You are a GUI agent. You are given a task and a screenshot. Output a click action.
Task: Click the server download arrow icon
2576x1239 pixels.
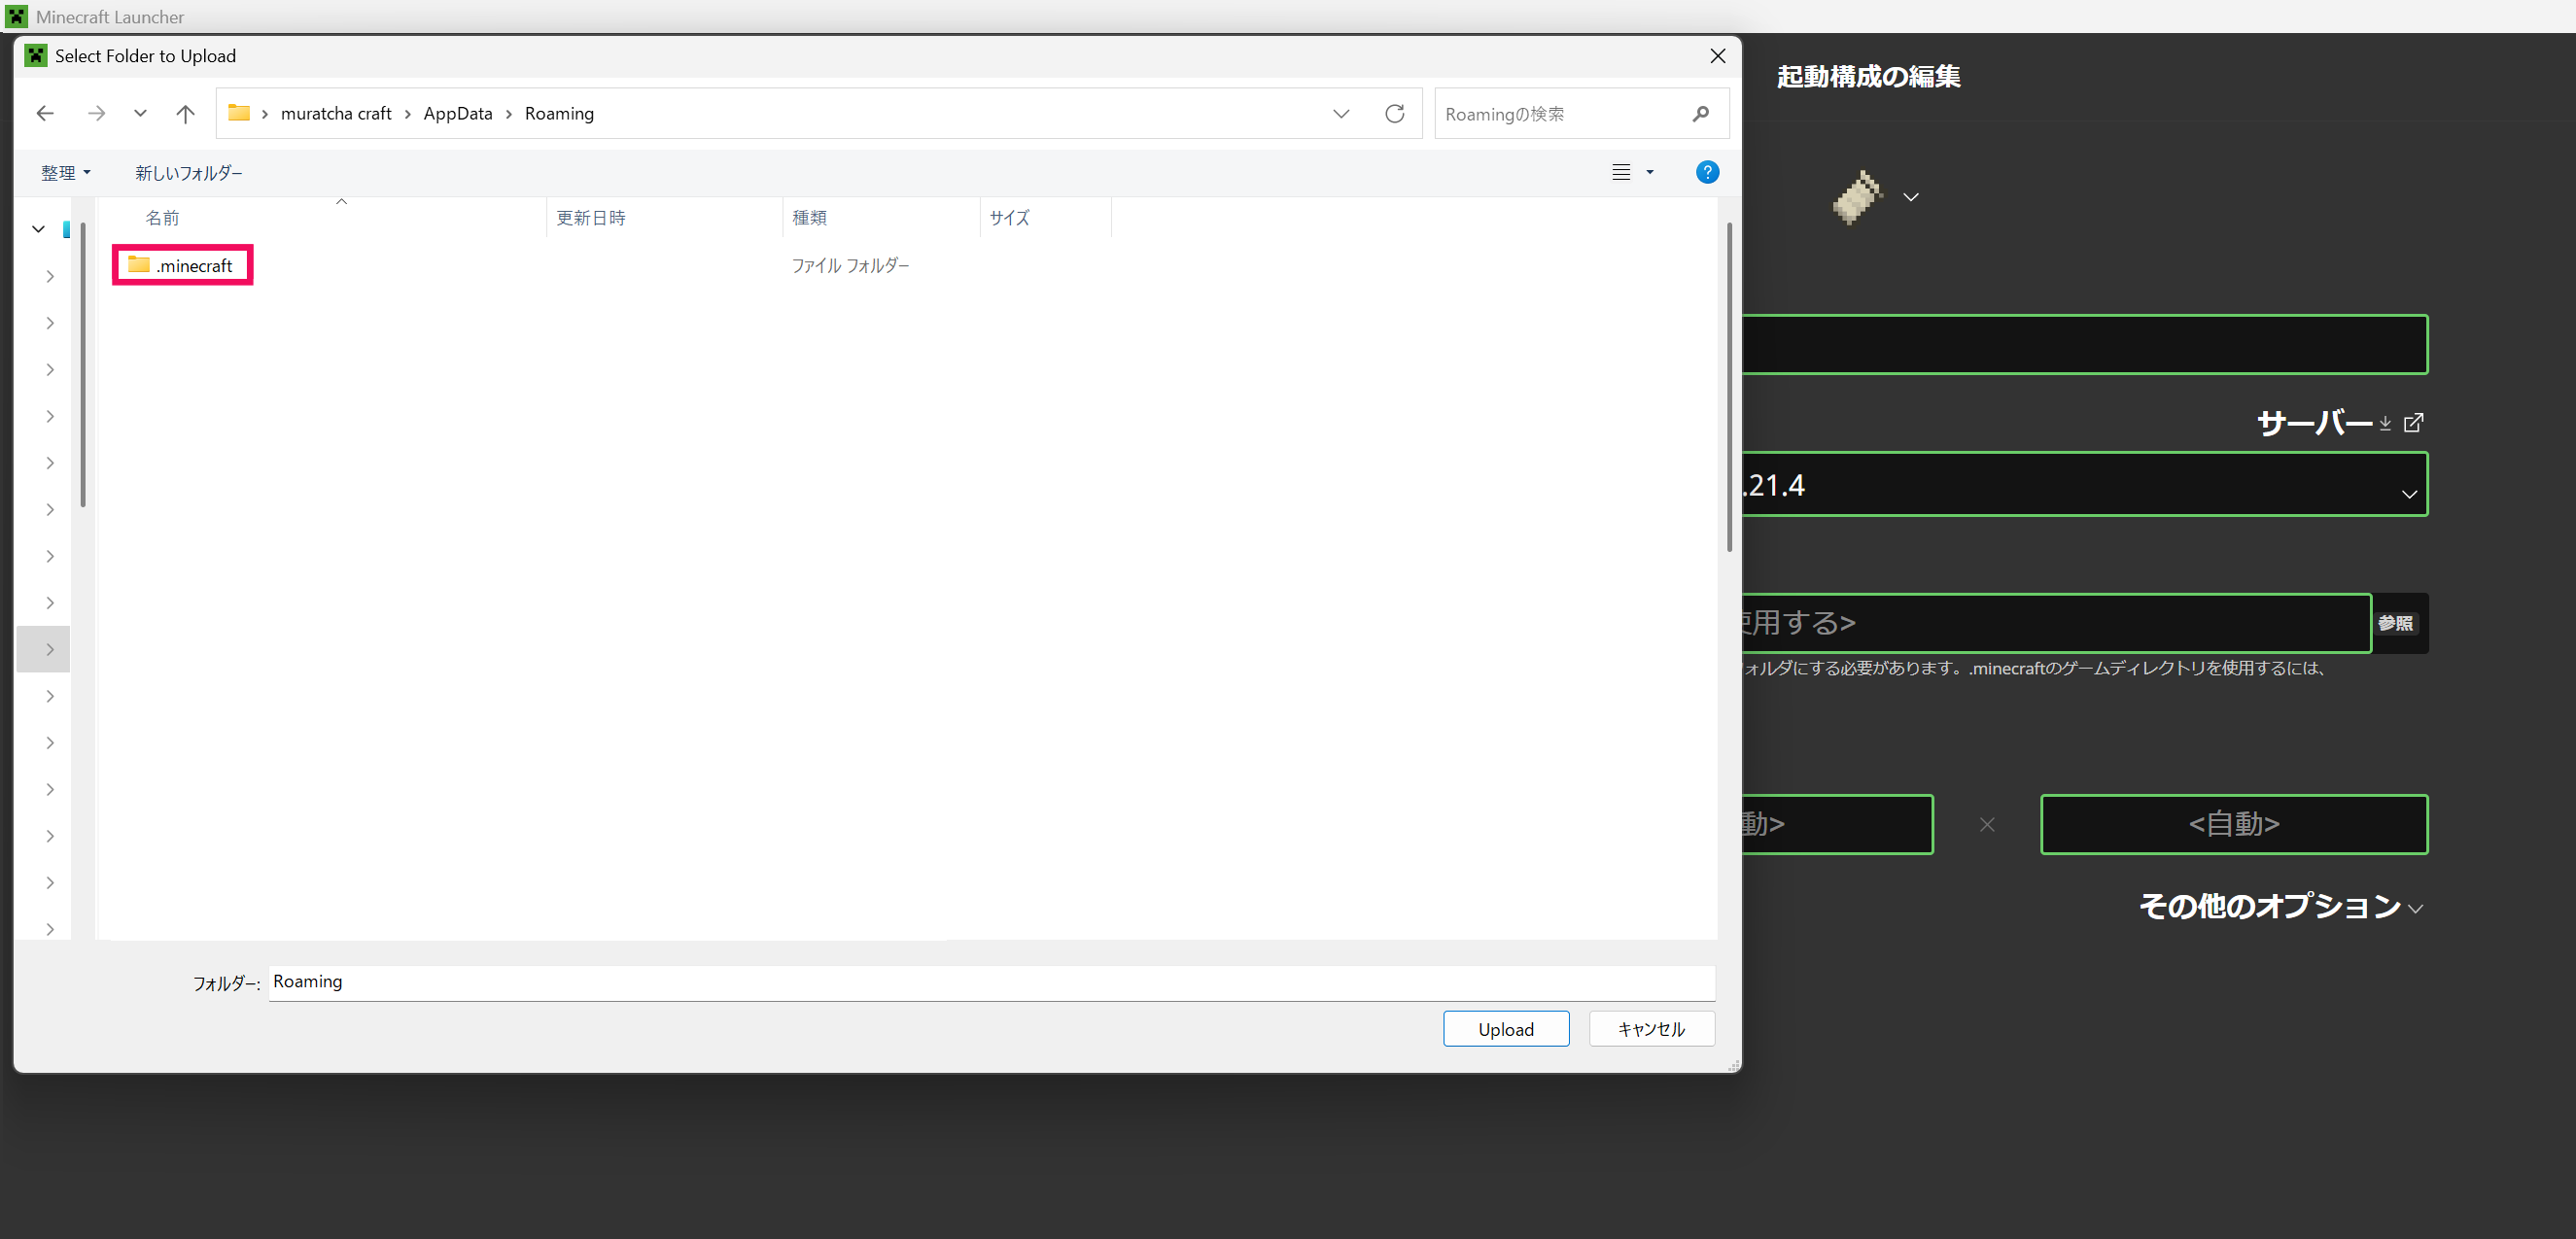(2385, 424)
